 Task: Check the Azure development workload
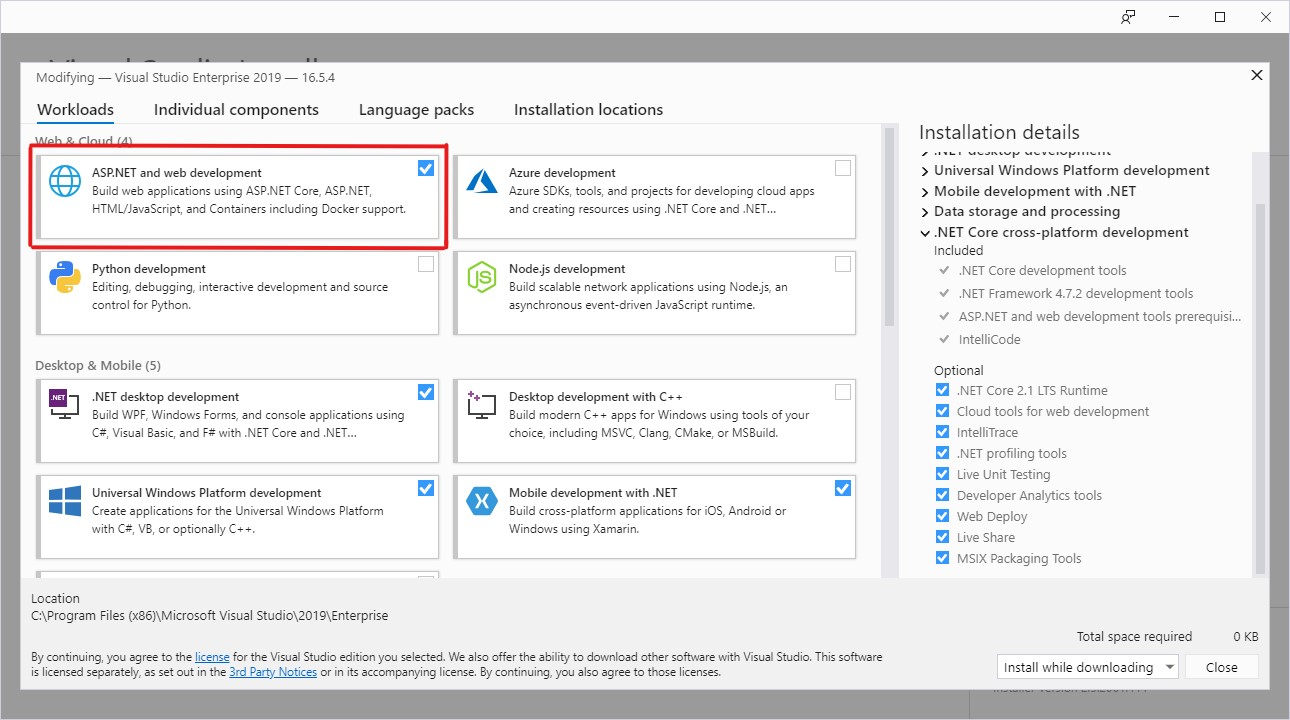(843, 168)
